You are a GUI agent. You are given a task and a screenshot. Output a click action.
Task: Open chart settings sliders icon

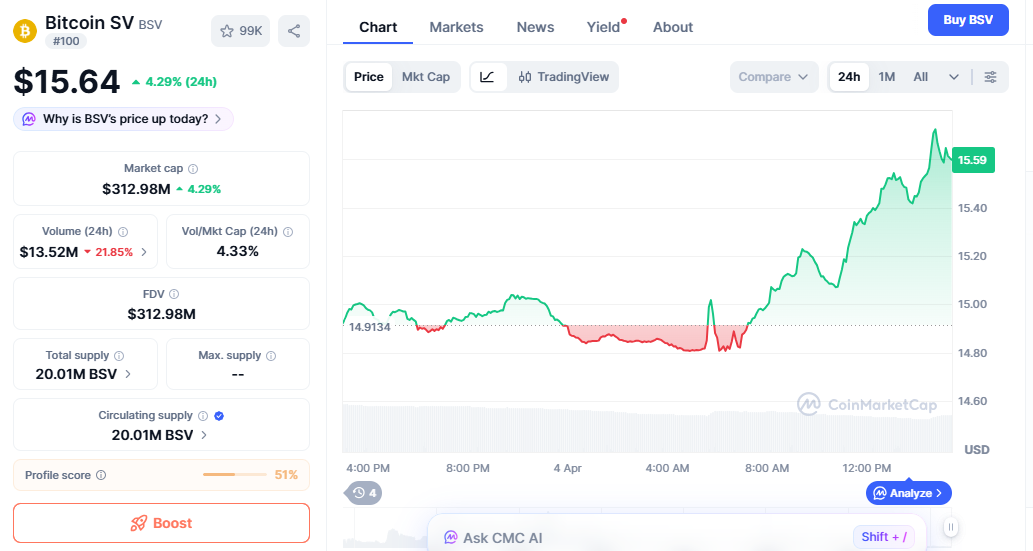(990, 77)
